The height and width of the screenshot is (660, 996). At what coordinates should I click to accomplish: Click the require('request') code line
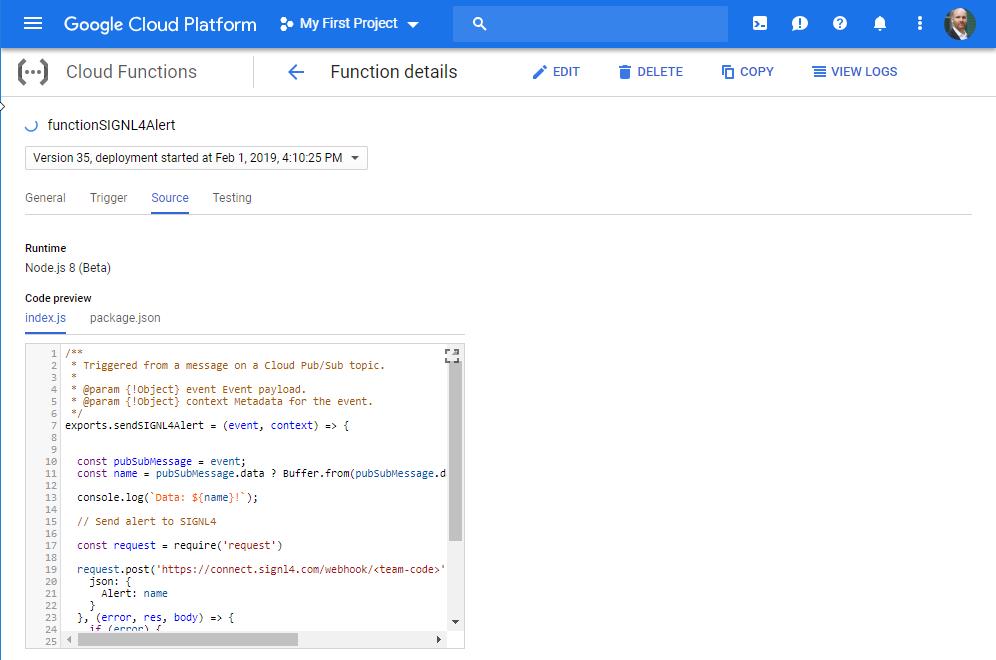pos(180,546)
